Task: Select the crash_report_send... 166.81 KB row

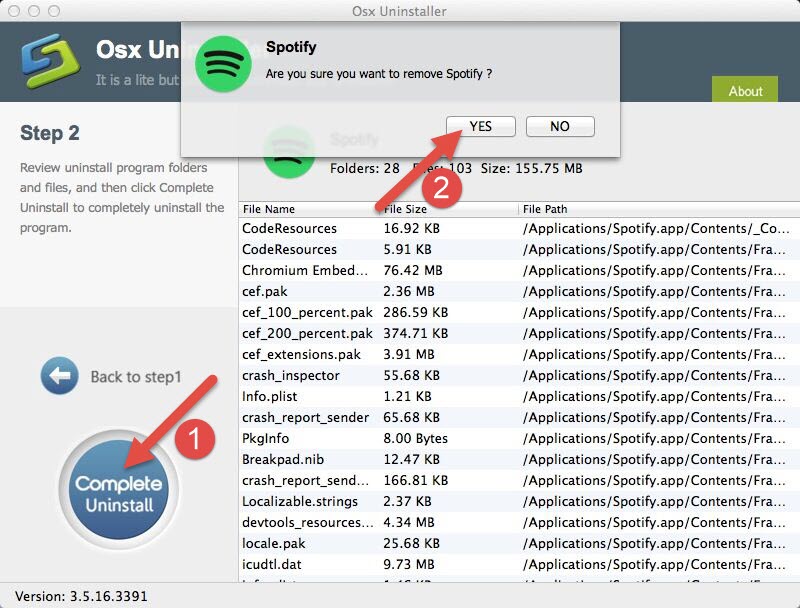Action: [519, 480]
